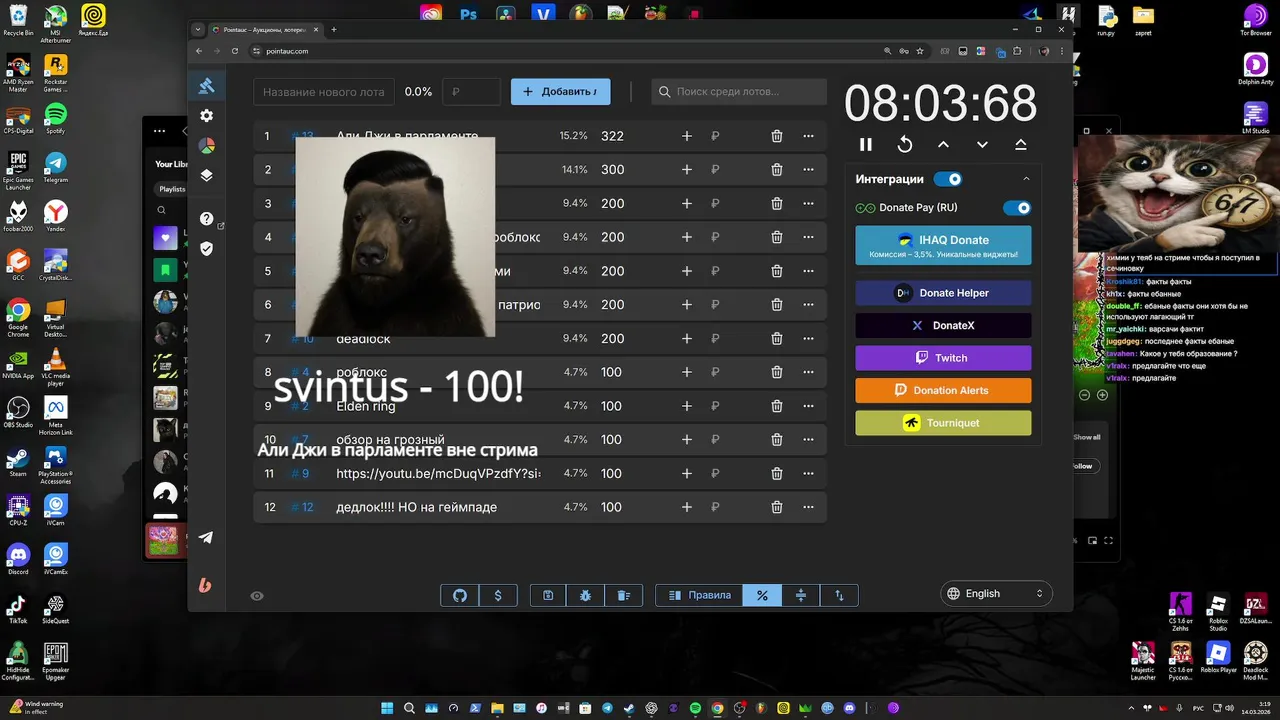Open more options for обзор на грозный lot
Viewport: 1280px width, 720px height.
808,439
